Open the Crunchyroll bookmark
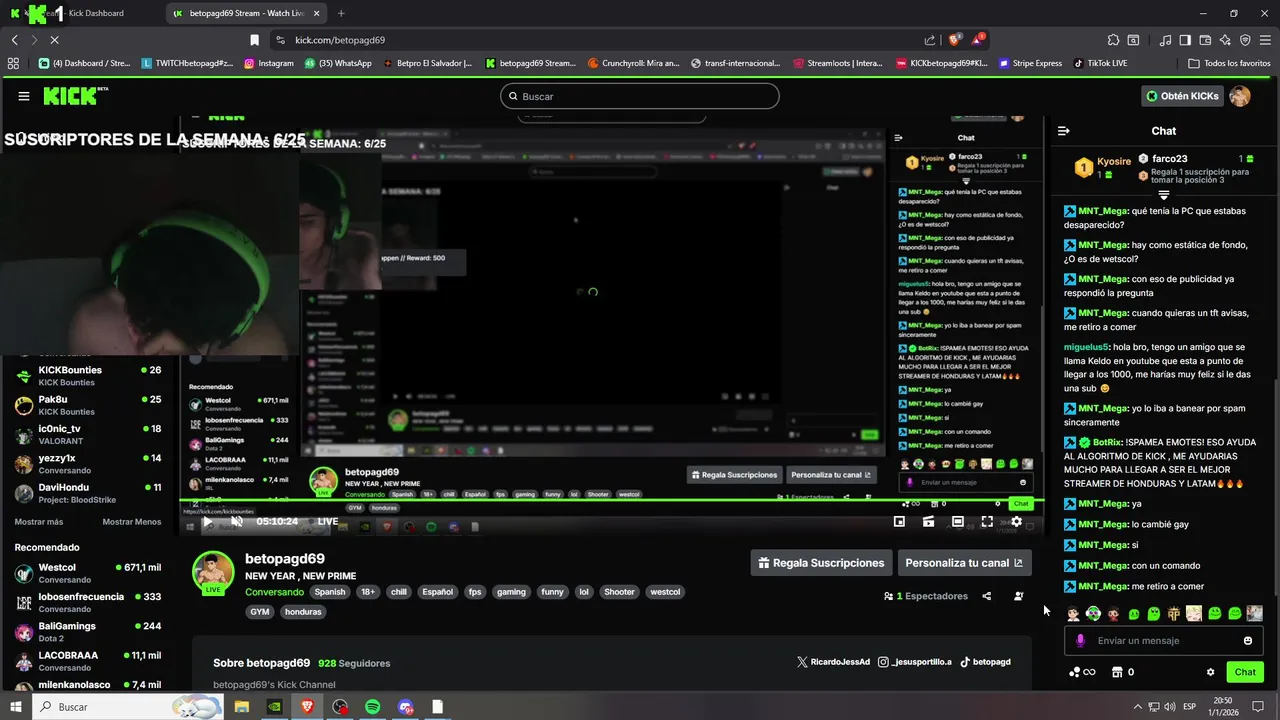The width and height of the screenshot is (1280, 720). 632,63
